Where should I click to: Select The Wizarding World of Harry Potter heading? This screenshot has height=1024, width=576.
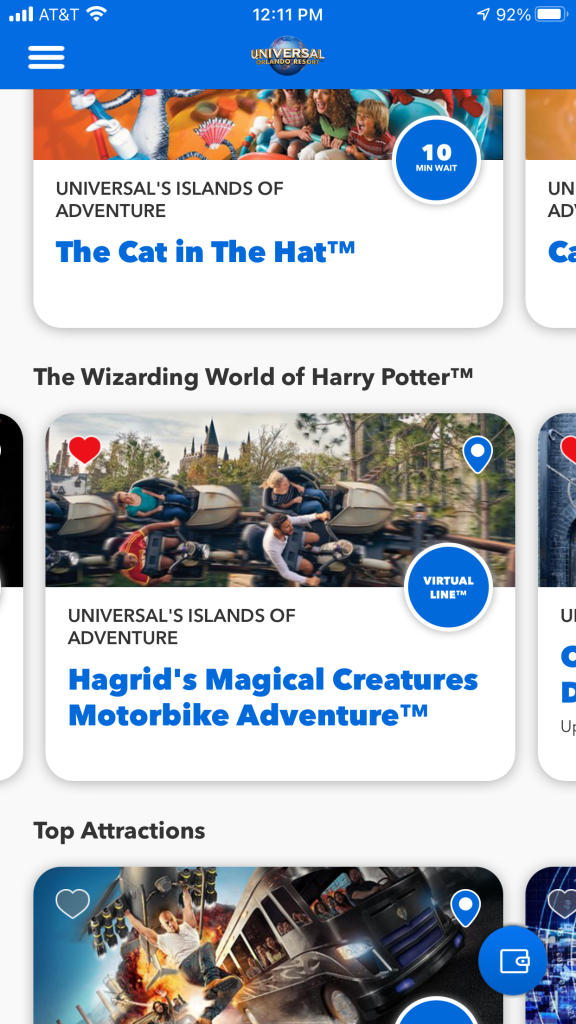click(253, 377)
